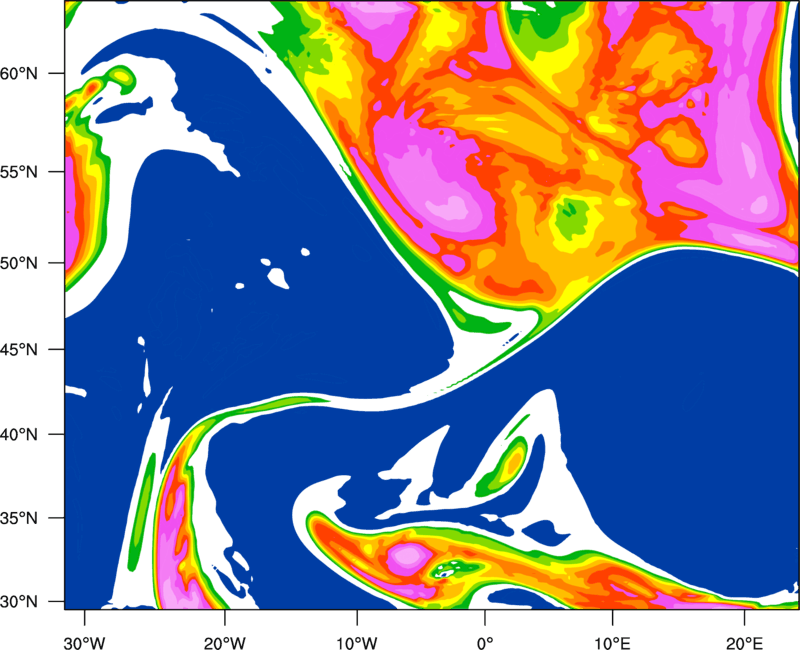Screen dimensions: 800x650
Task: Click the 30°N latitude label
Action: 20,602
